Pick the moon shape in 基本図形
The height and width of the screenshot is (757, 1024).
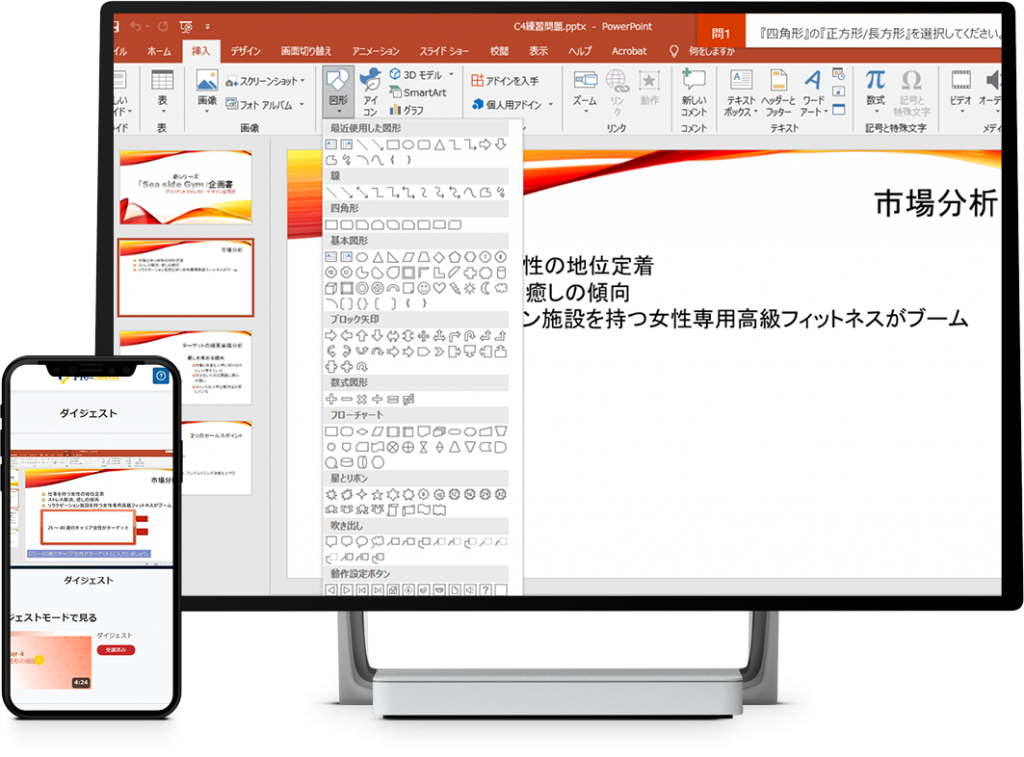point(485,288)
